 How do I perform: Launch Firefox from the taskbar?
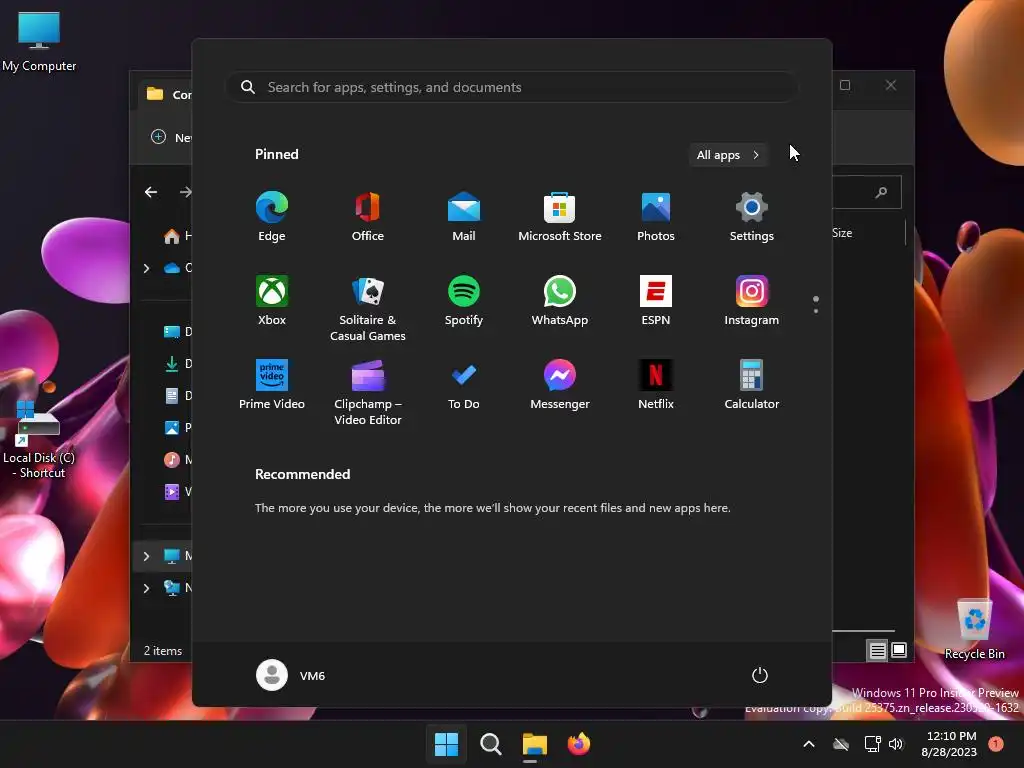(579, 744)
